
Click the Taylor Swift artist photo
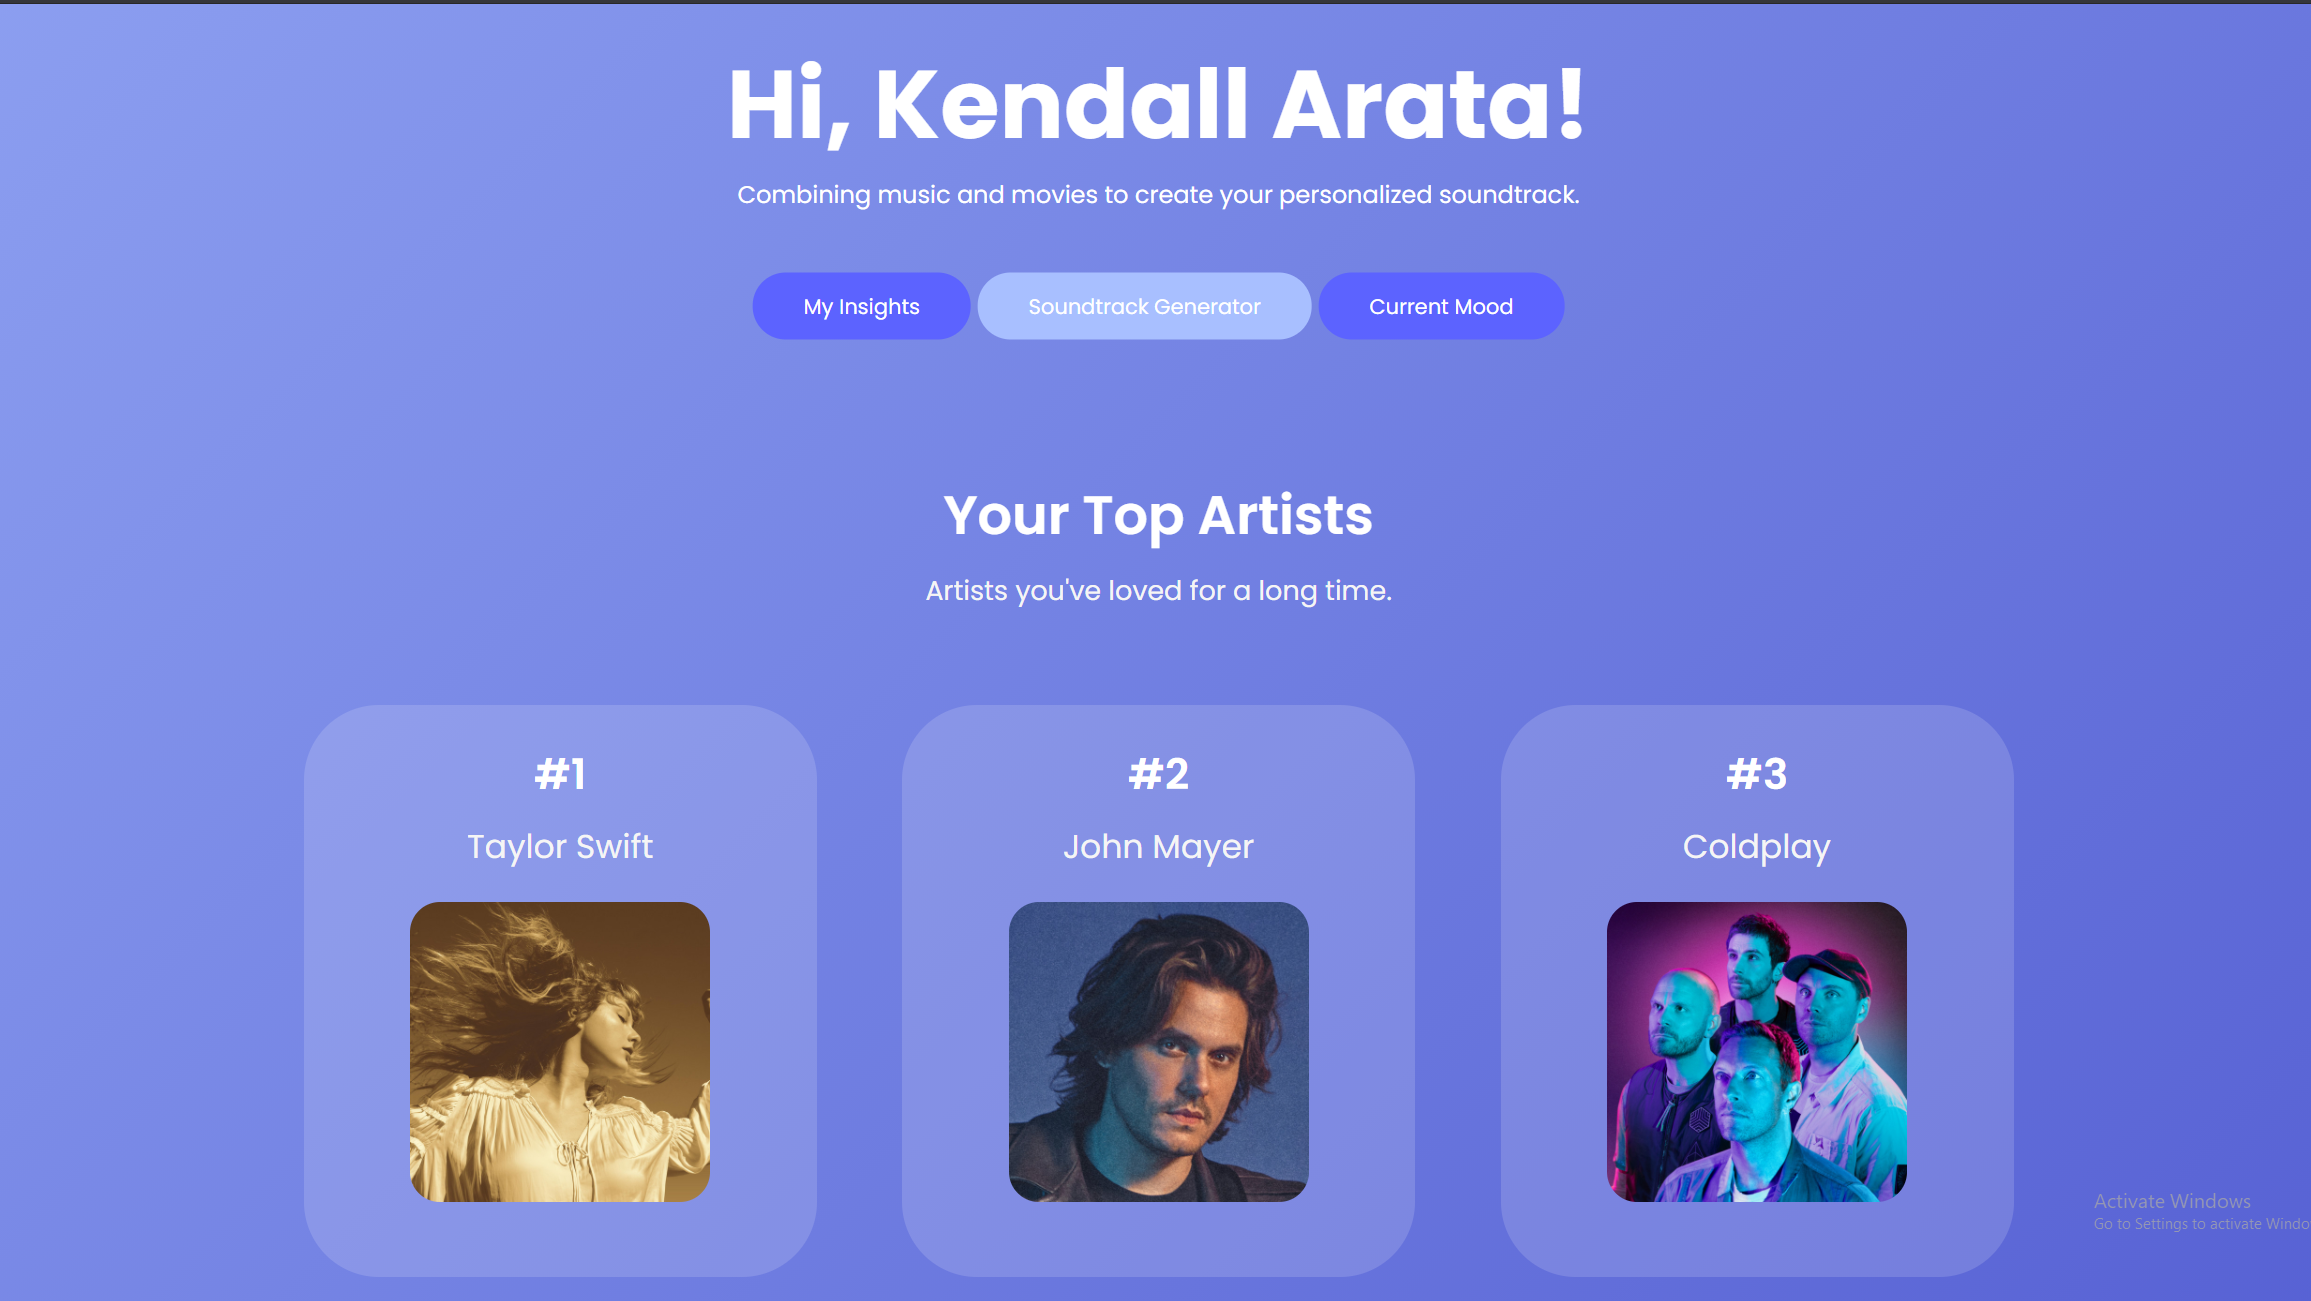tap(560, 1051)
